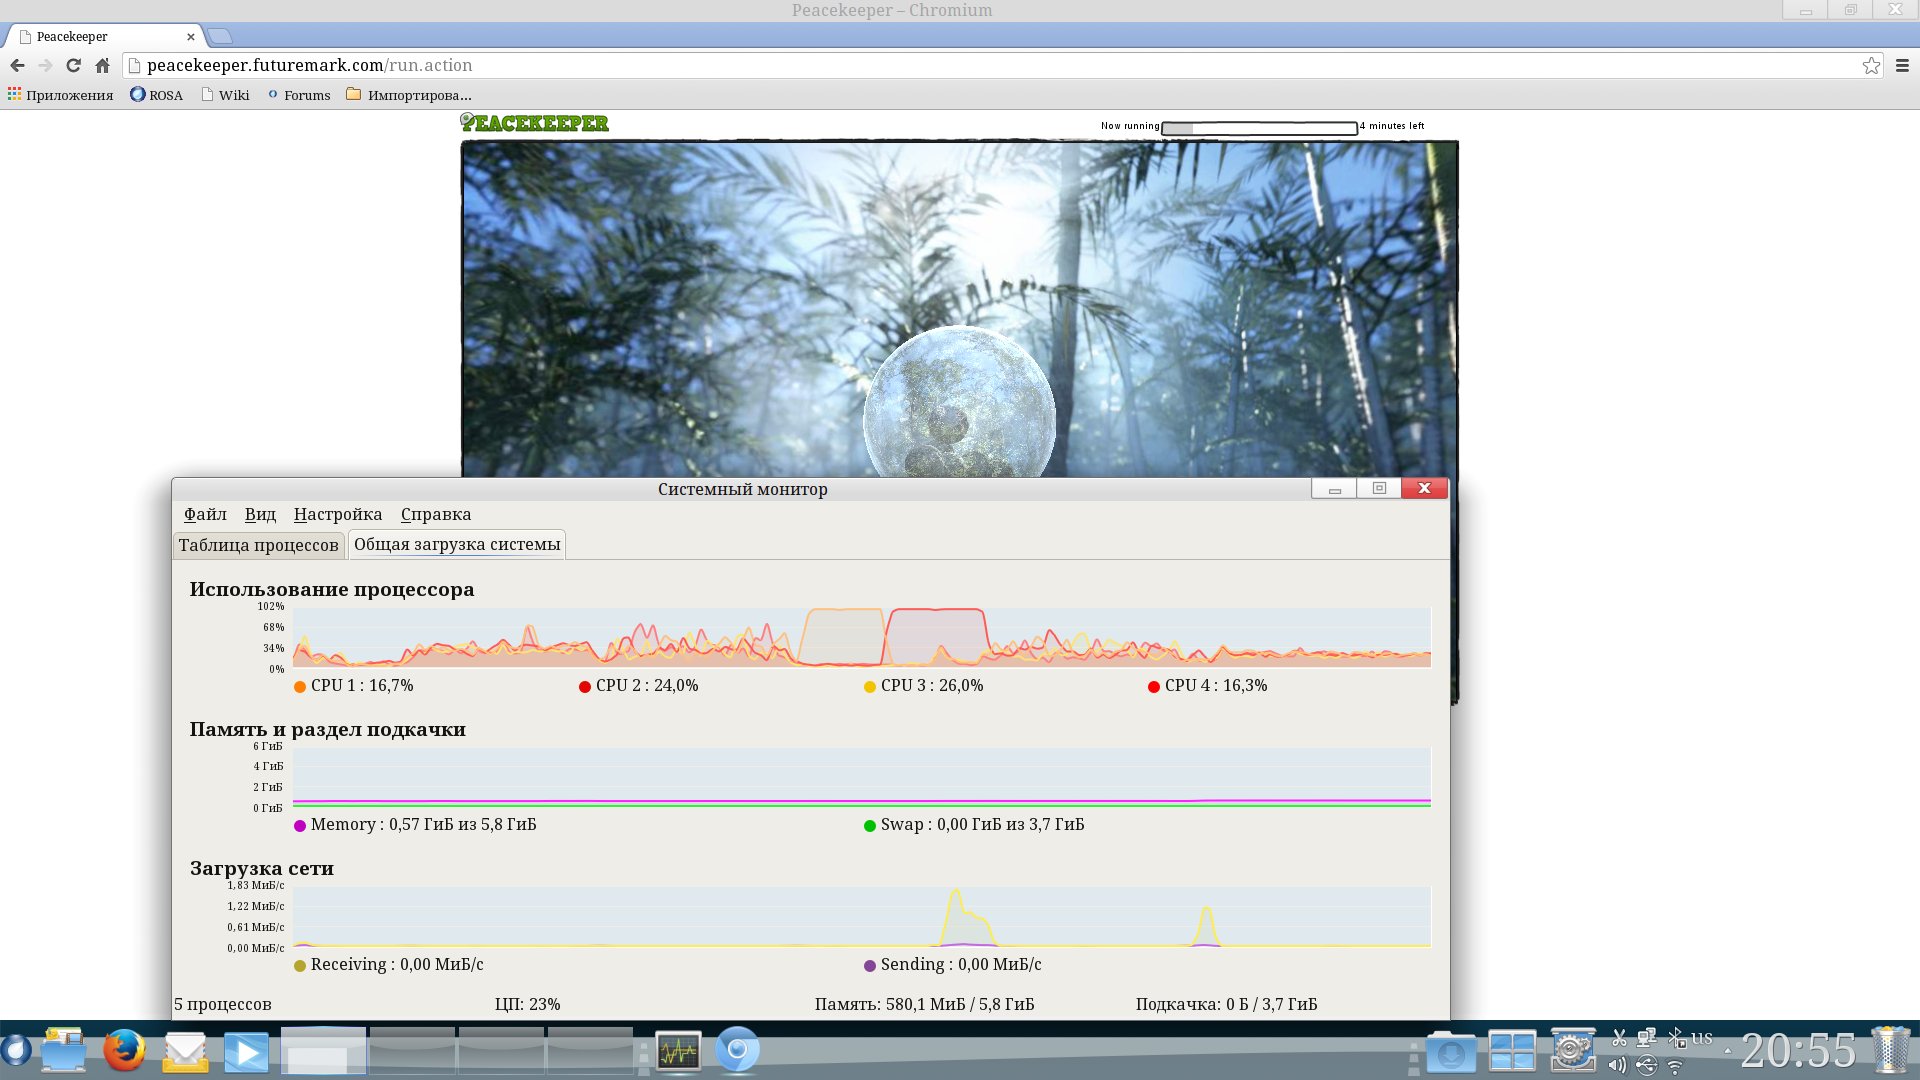1920x1080 pixels.
Task: Open the Downloads folder stack on panel
Action: (1450, 1052)
